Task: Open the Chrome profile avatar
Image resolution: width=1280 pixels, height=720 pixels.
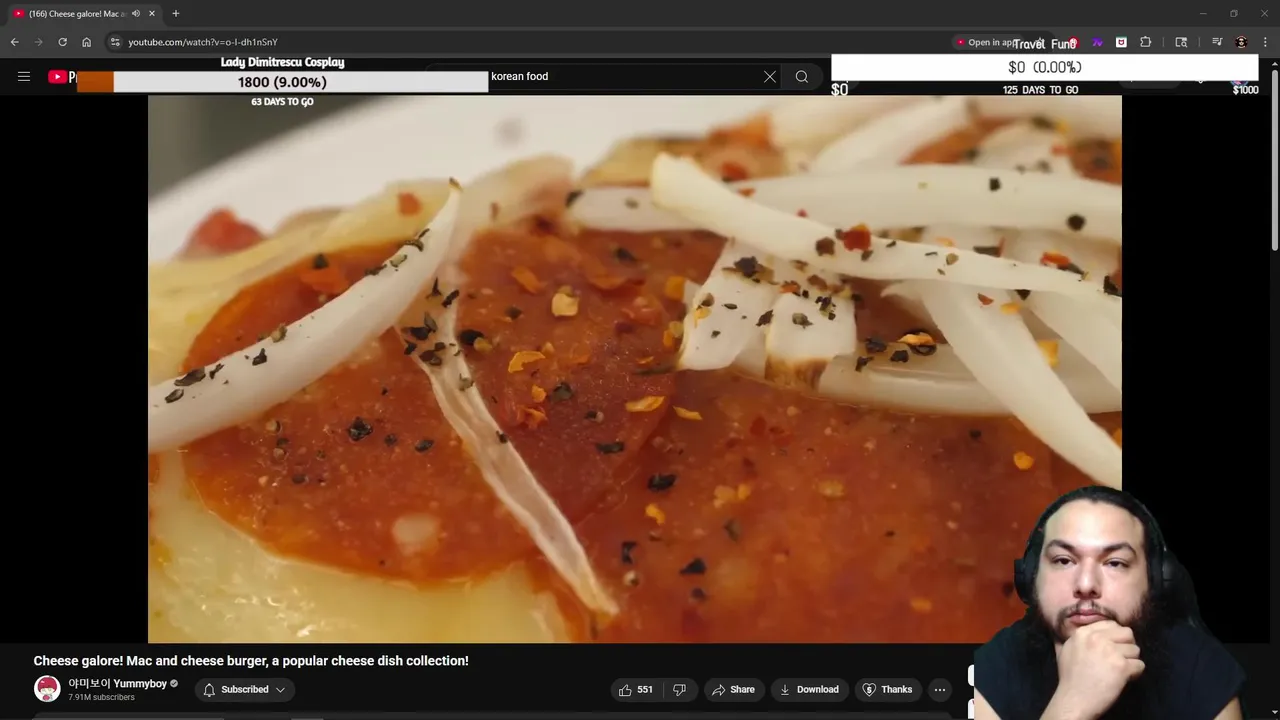Action: point(1241,42)
